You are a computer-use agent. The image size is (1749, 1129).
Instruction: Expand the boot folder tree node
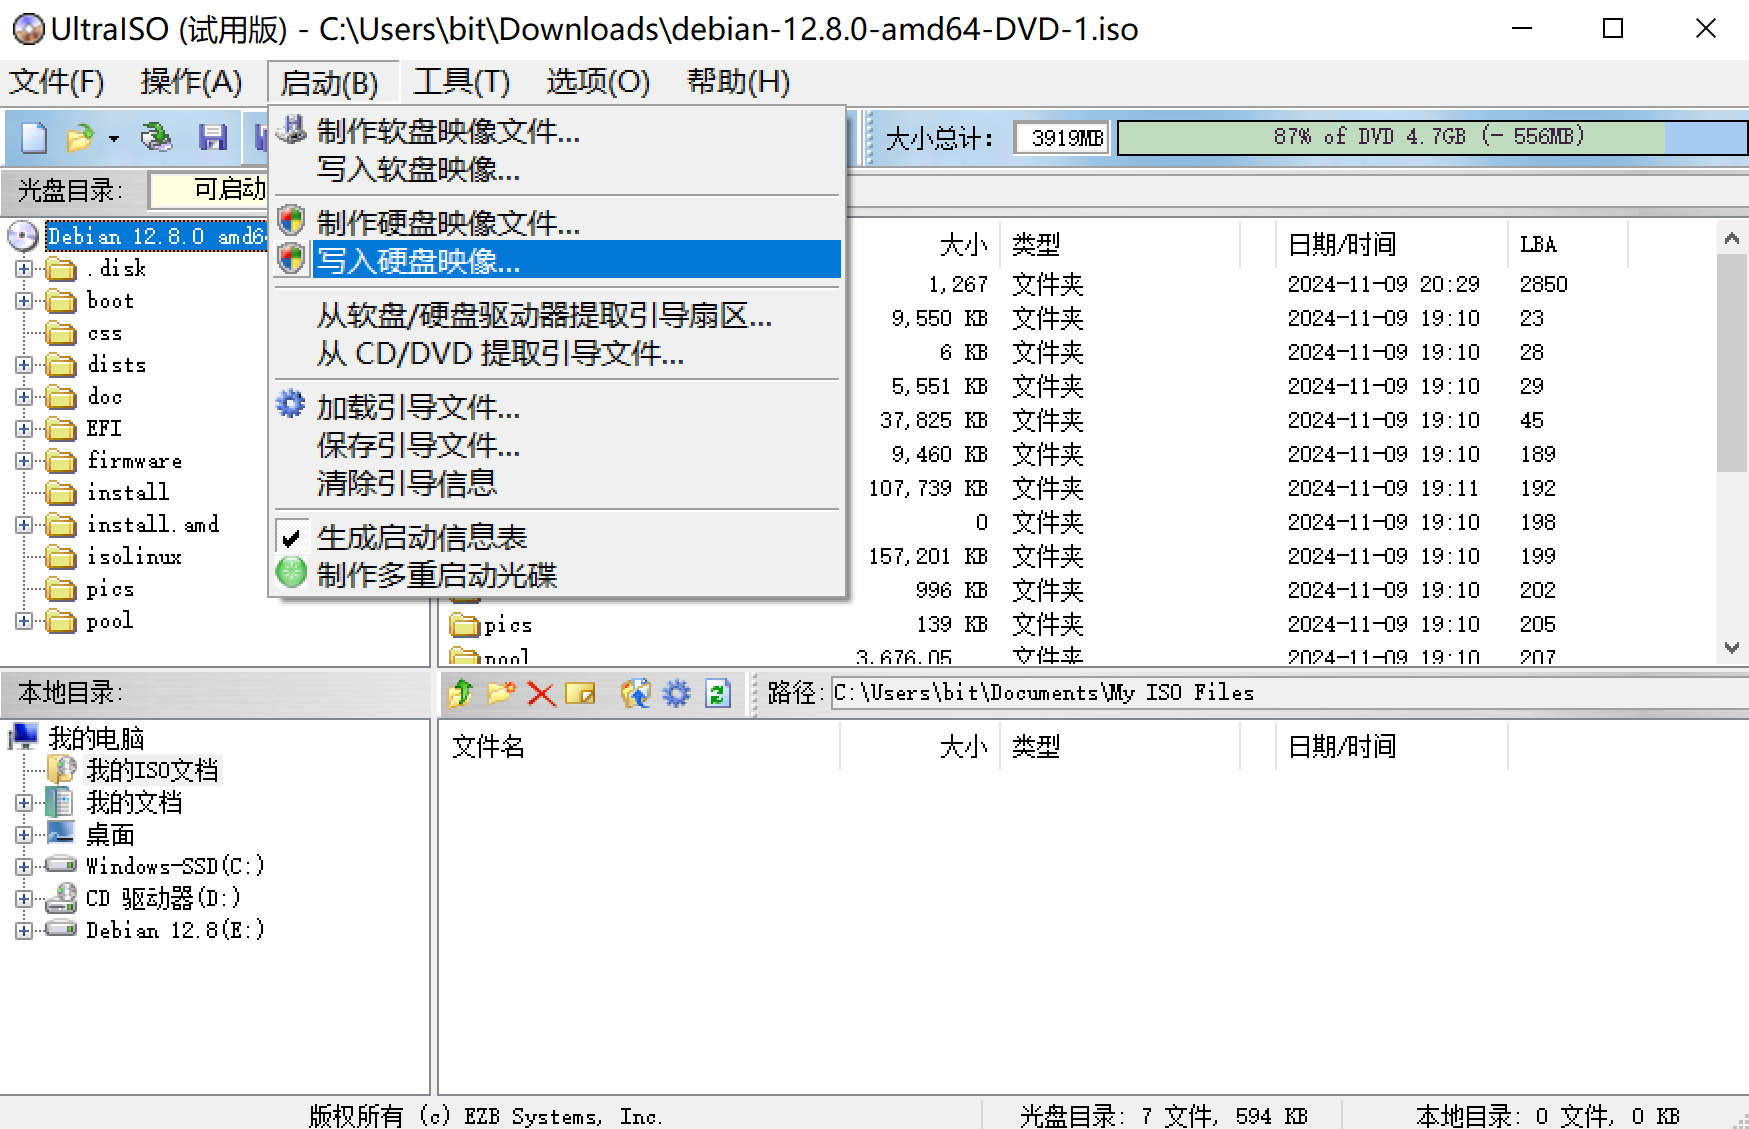tap(24, 301)
